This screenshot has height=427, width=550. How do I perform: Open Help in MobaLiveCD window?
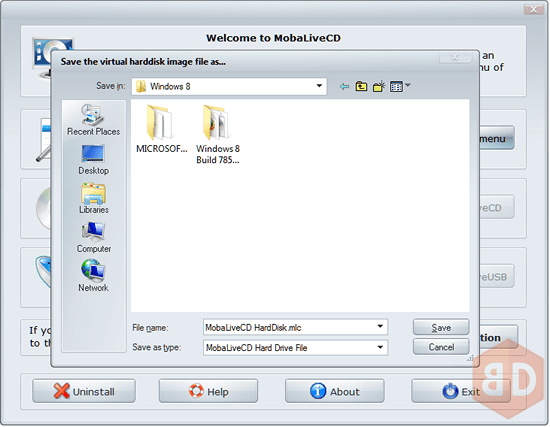(208, 391)
